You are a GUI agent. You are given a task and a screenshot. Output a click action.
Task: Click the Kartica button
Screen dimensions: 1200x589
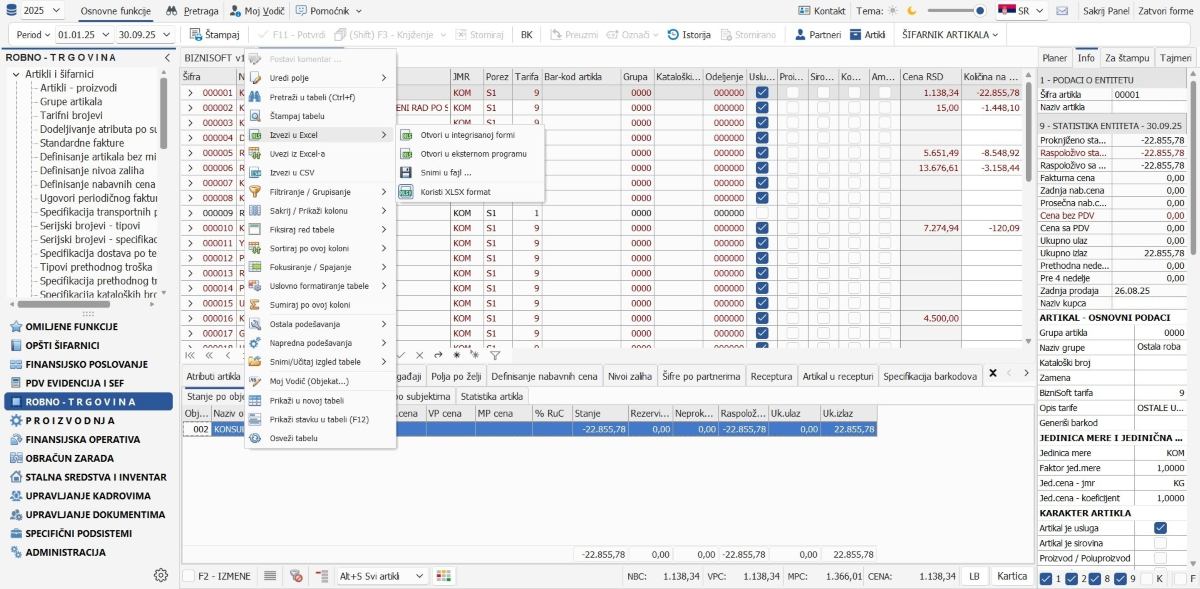point(1012,576)
